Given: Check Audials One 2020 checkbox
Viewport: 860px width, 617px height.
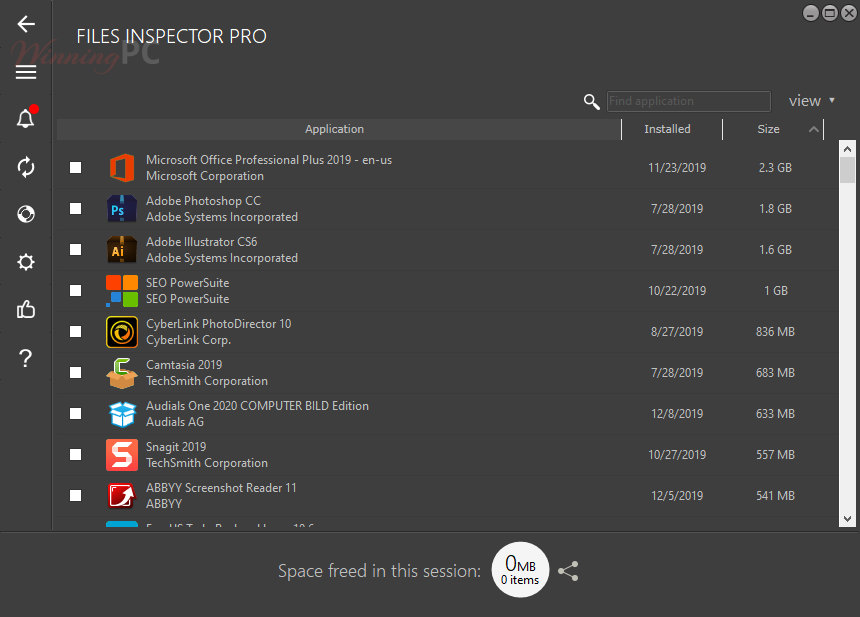Looking at the screenshot, I should 76,414.
